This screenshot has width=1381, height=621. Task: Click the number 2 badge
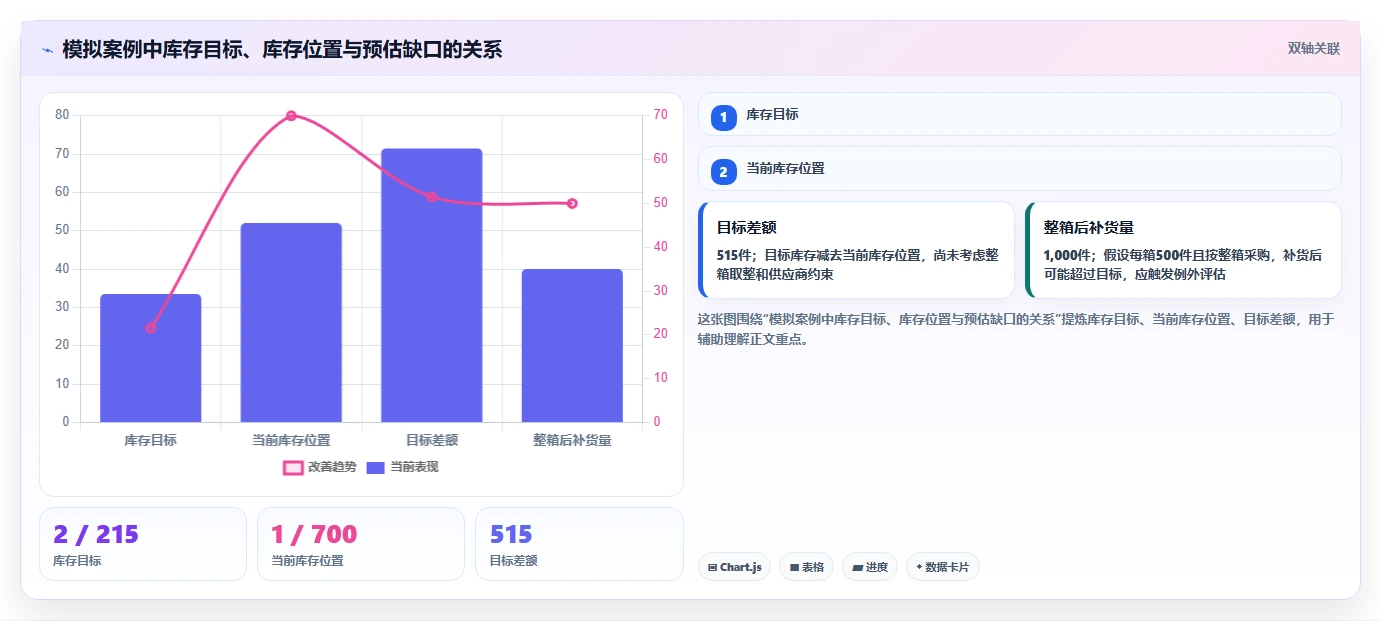click(723, 171)
